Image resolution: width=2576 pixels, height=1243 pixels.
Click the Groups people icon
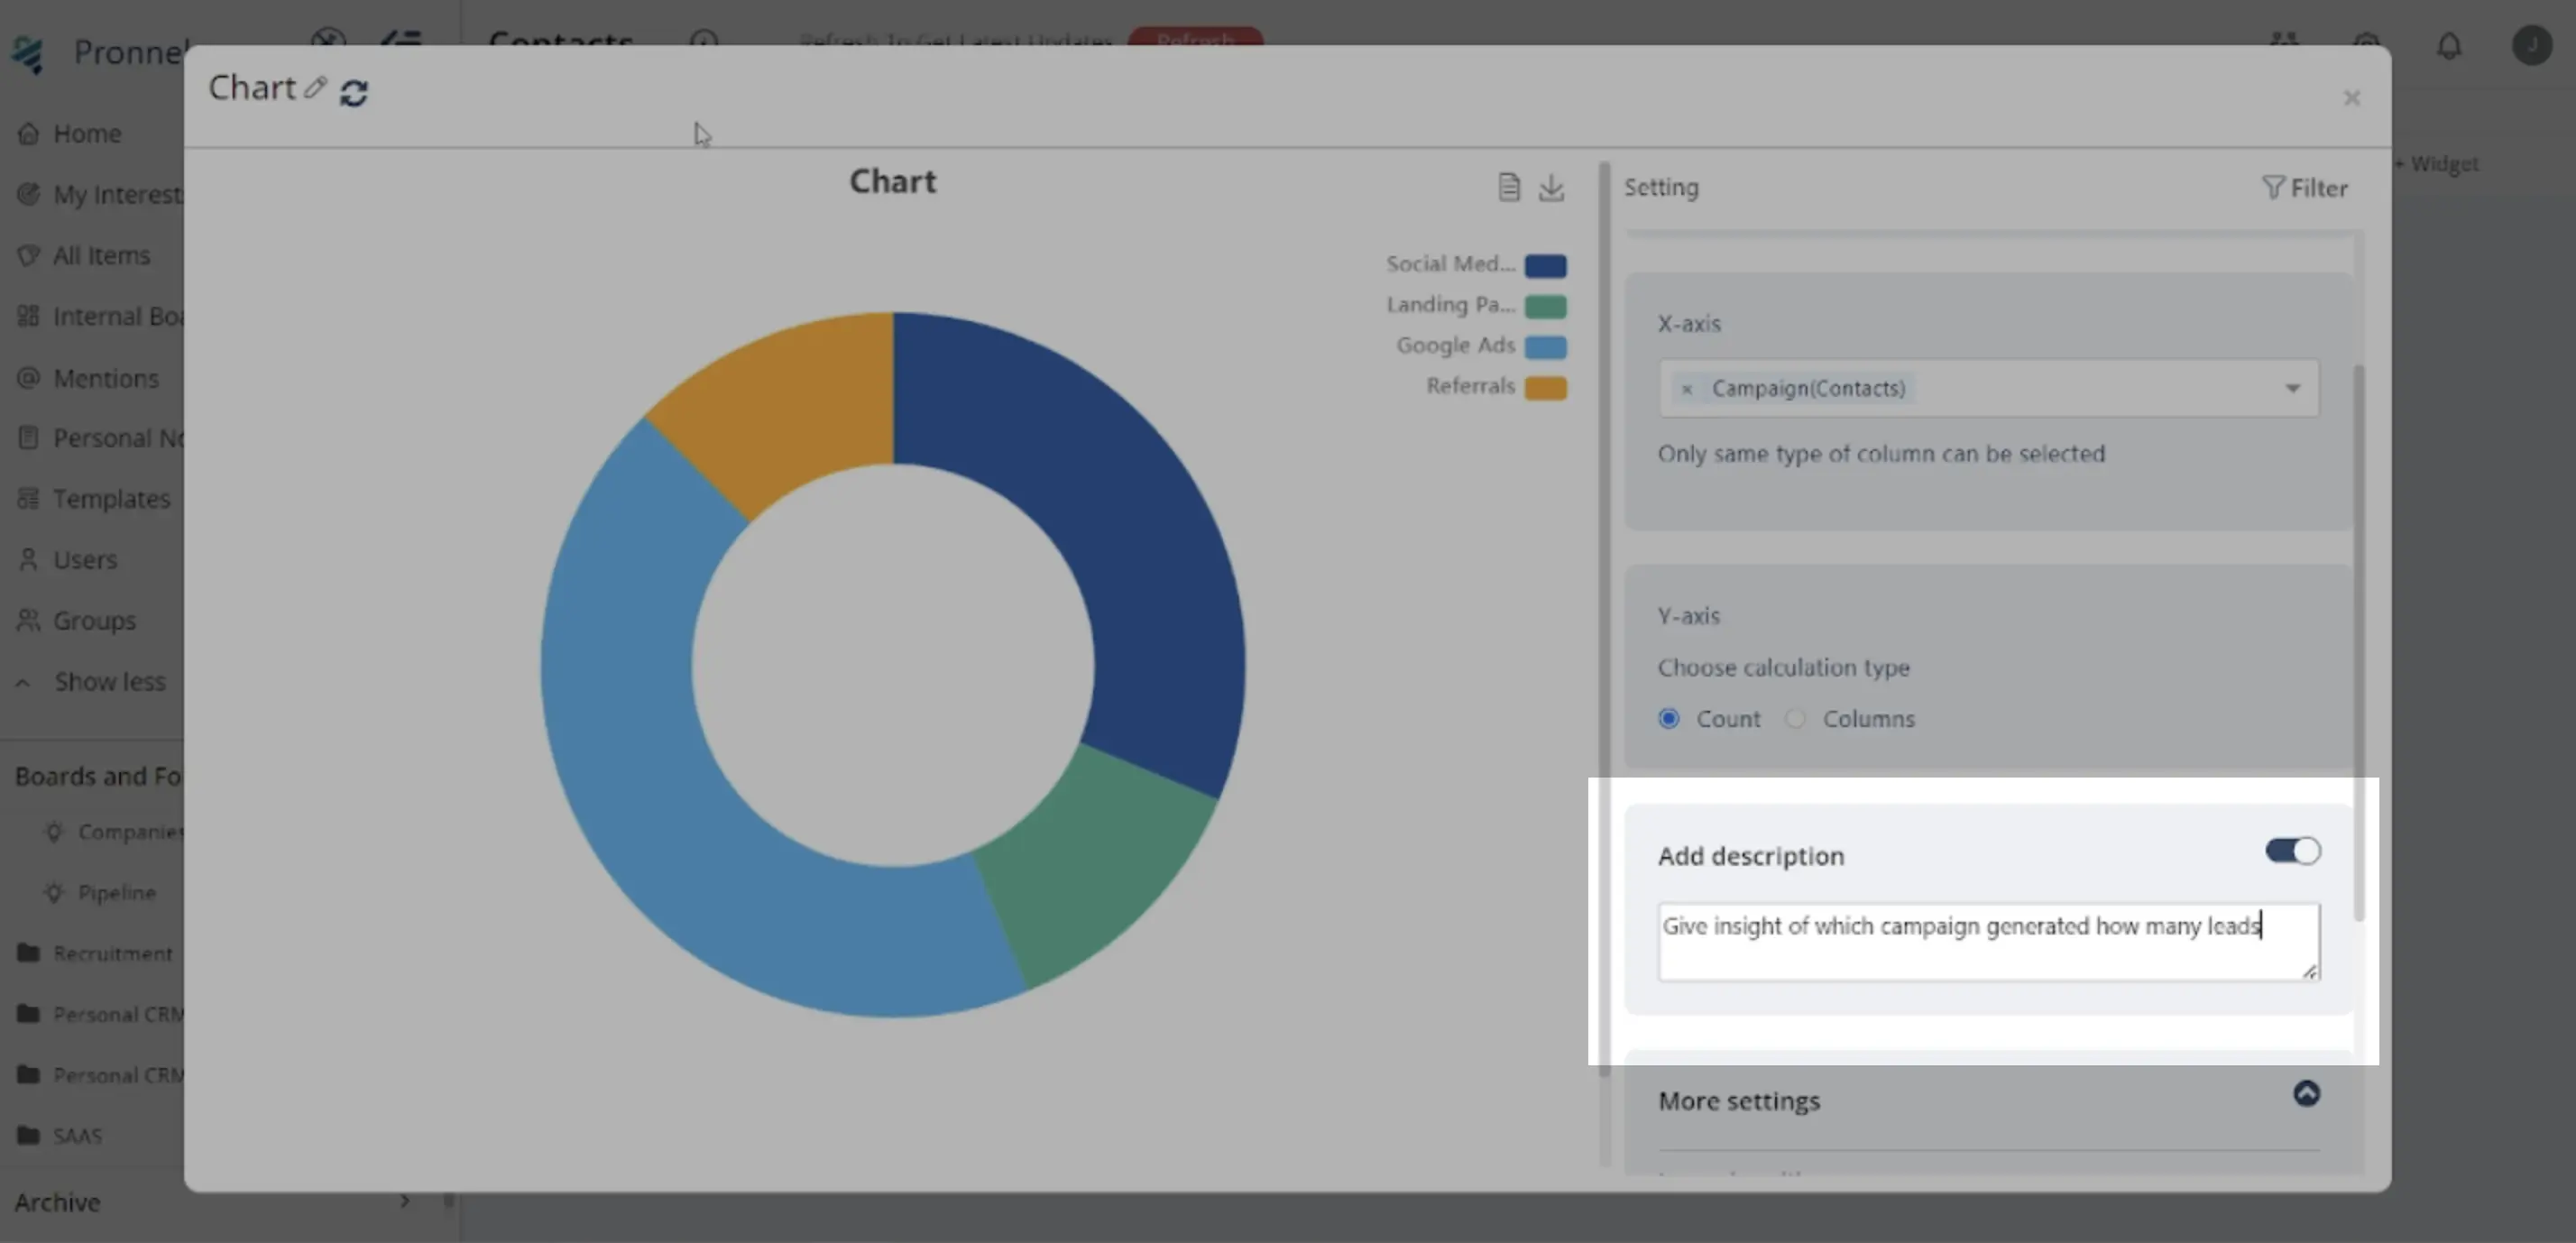(29, 620)
